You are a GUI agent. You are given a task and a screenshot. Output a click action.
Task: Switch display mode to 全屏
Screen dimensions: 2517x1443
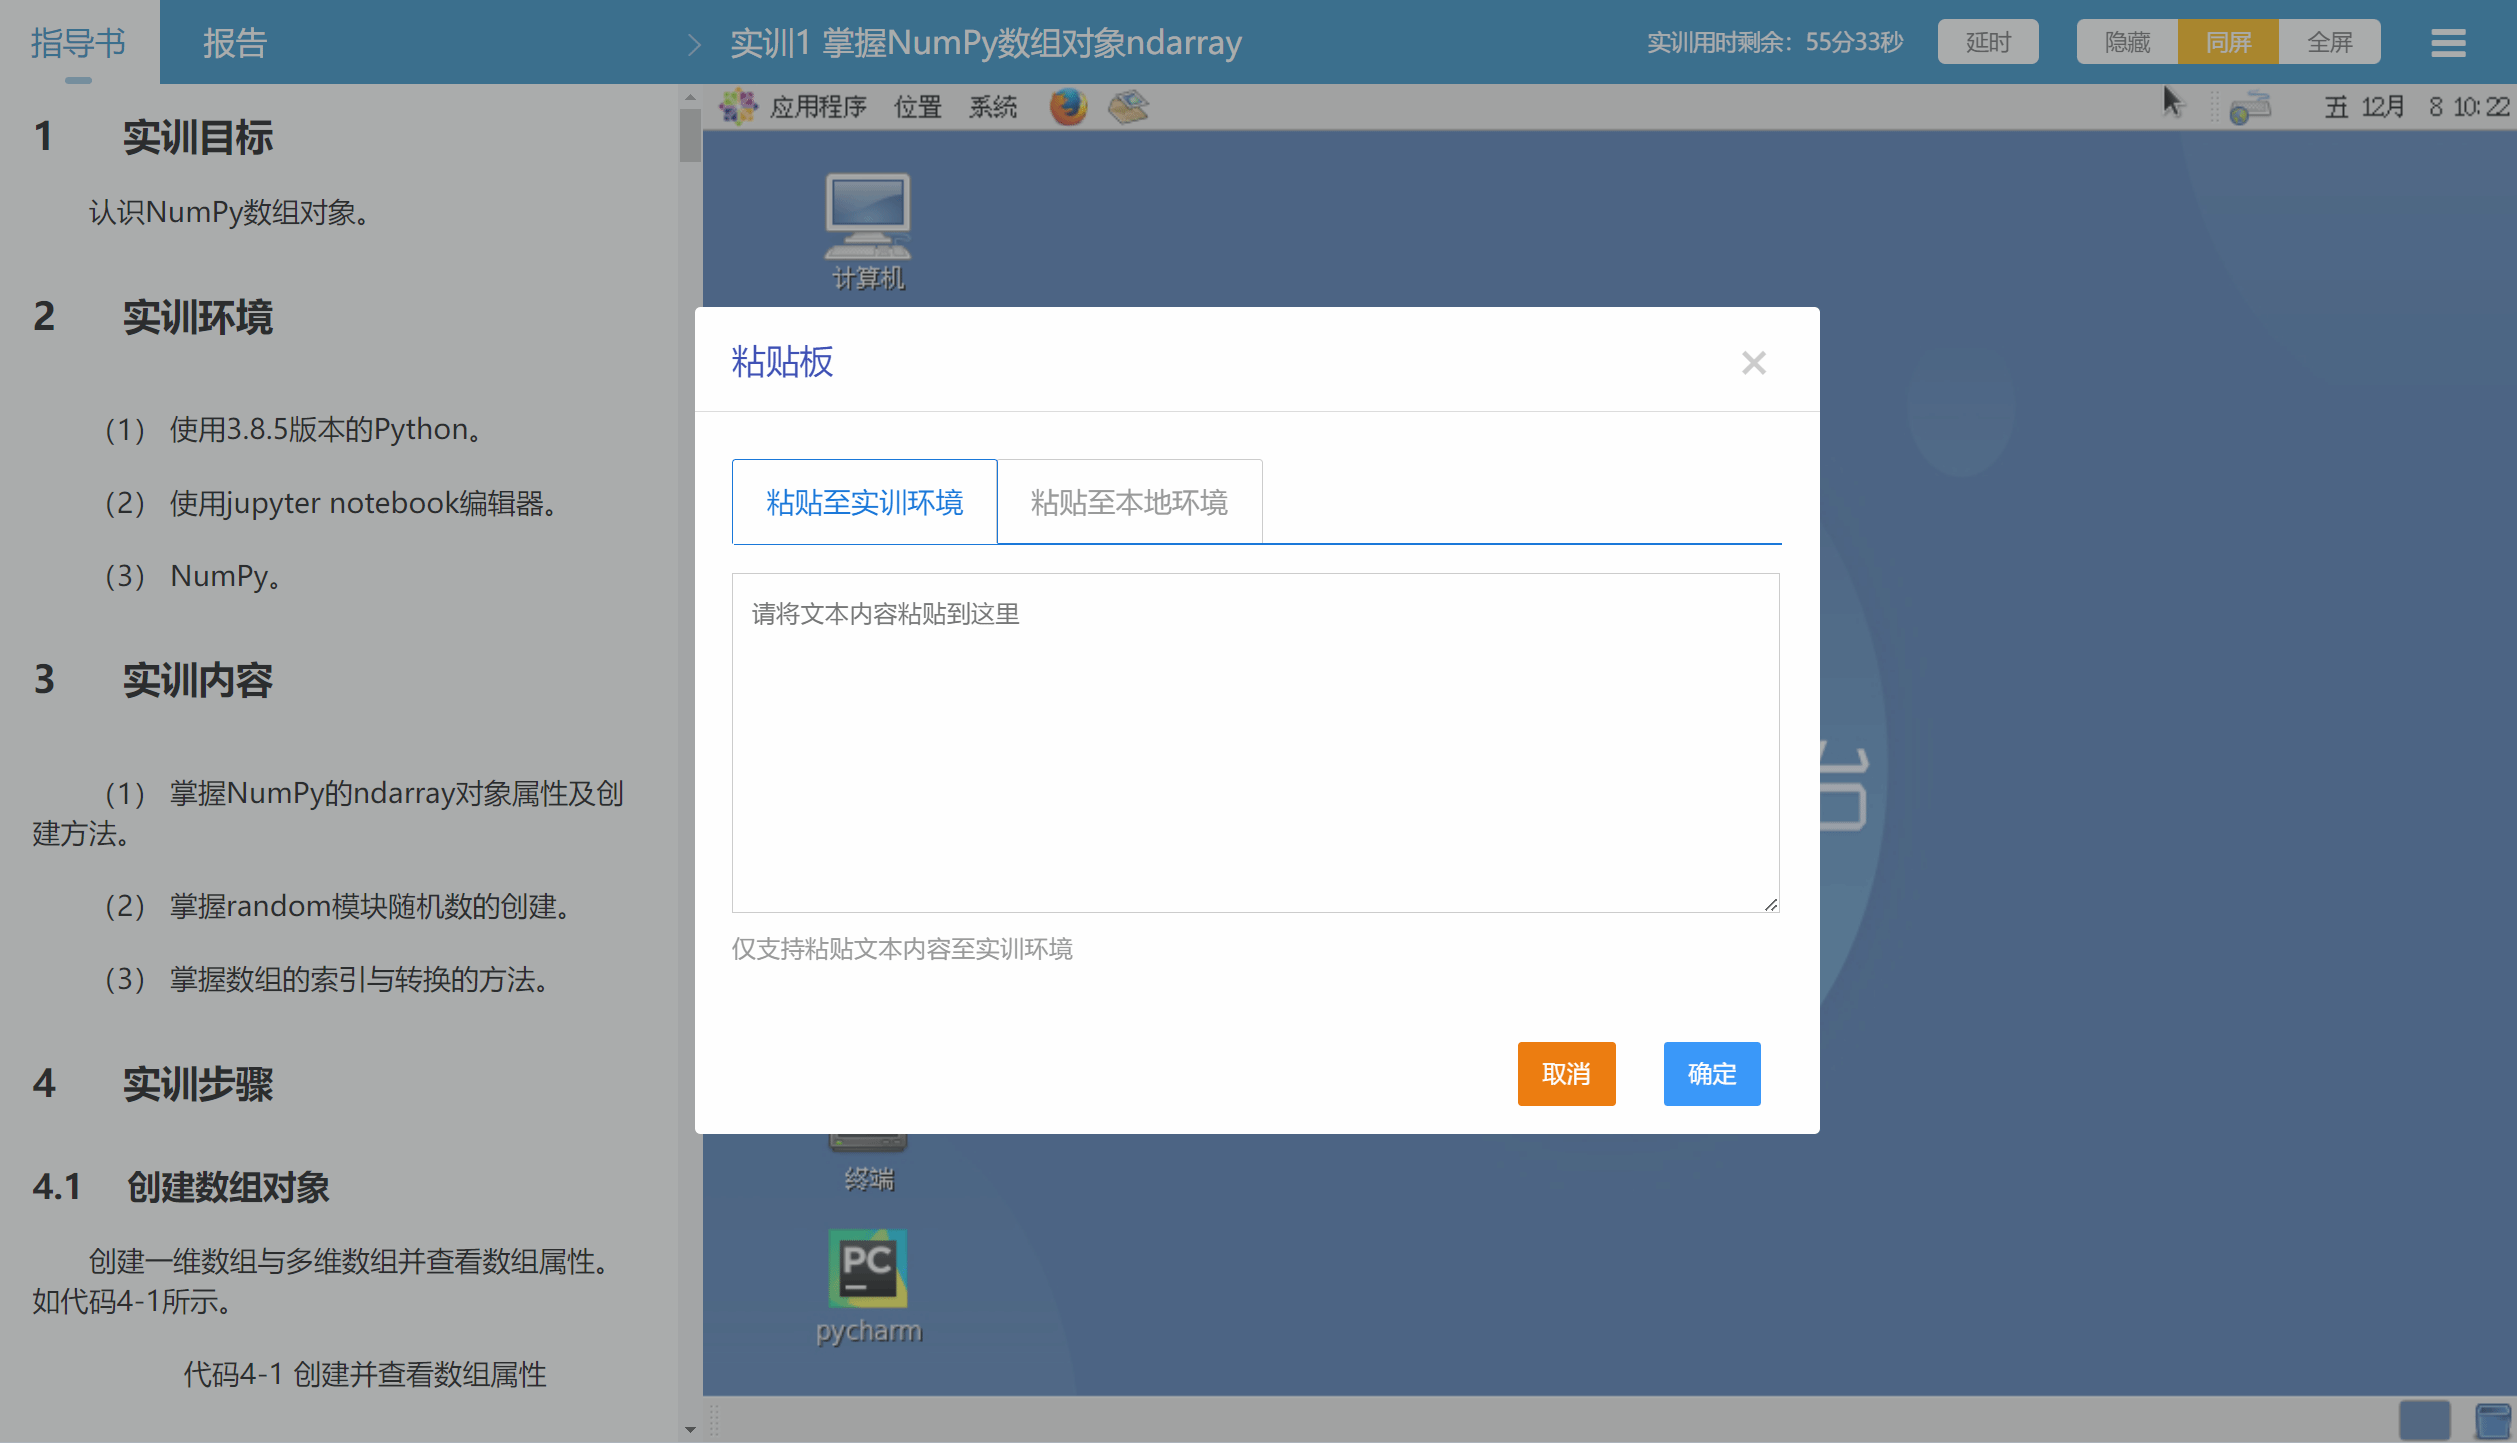pos(2329,42)
